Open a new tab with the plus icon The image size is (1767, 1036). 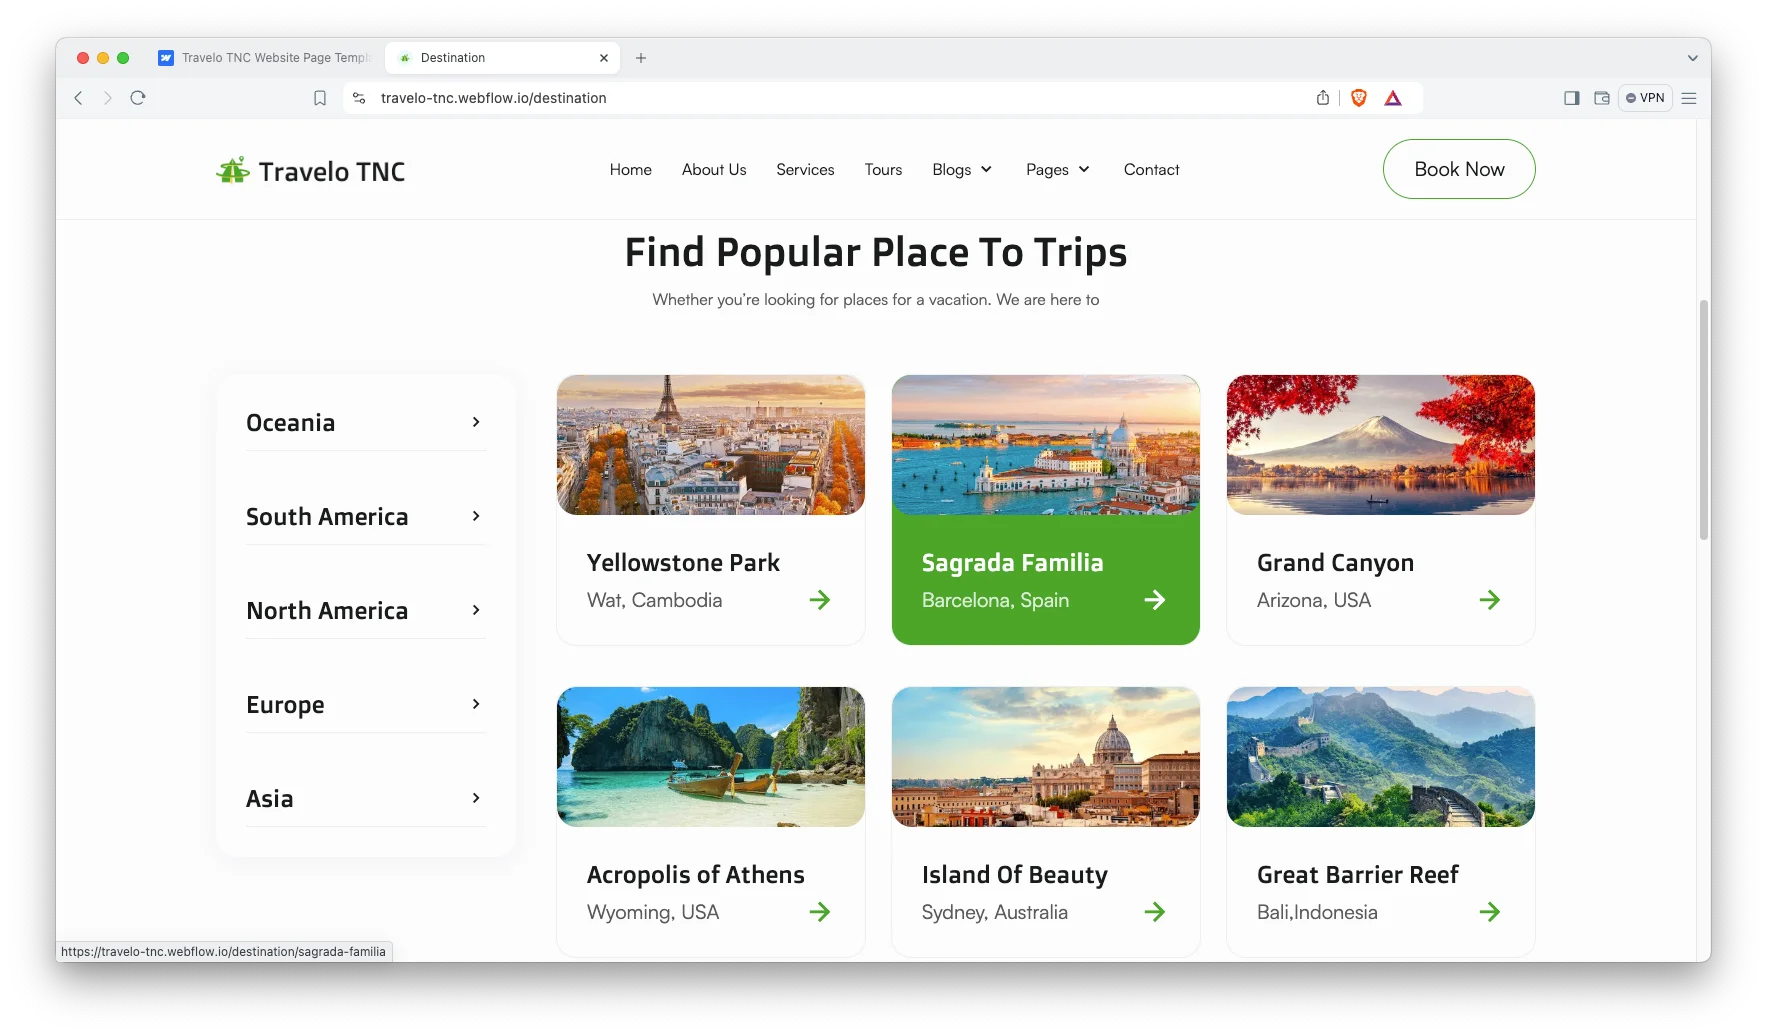click(x=641, y=58)
